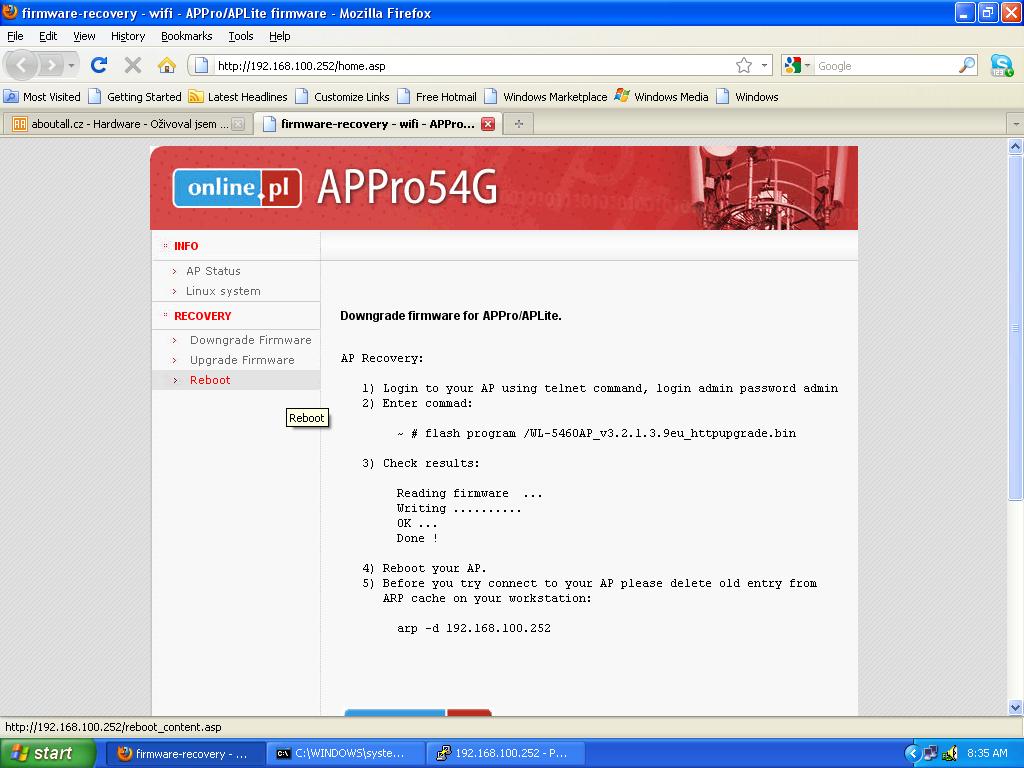Open the search engine dropdown
The width and height of the screenshot is (1024, 768).
click(x=797, y=65)
